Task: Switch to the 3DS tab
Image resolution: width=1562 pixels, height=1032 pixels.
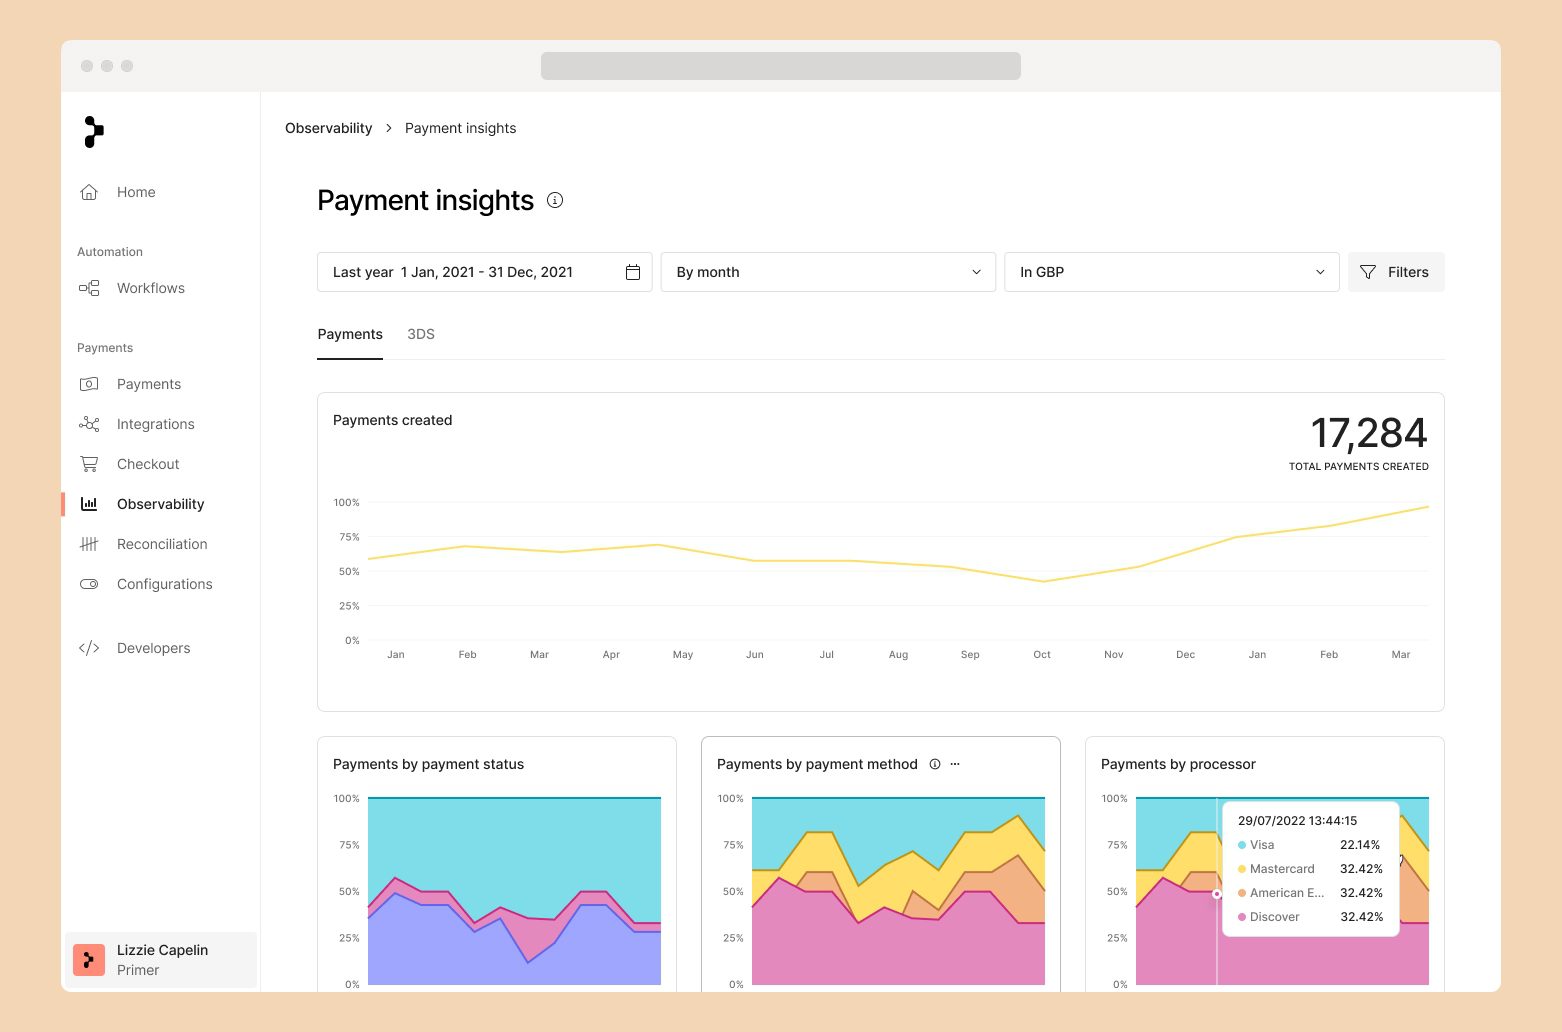Action: [x=421, y=334]
